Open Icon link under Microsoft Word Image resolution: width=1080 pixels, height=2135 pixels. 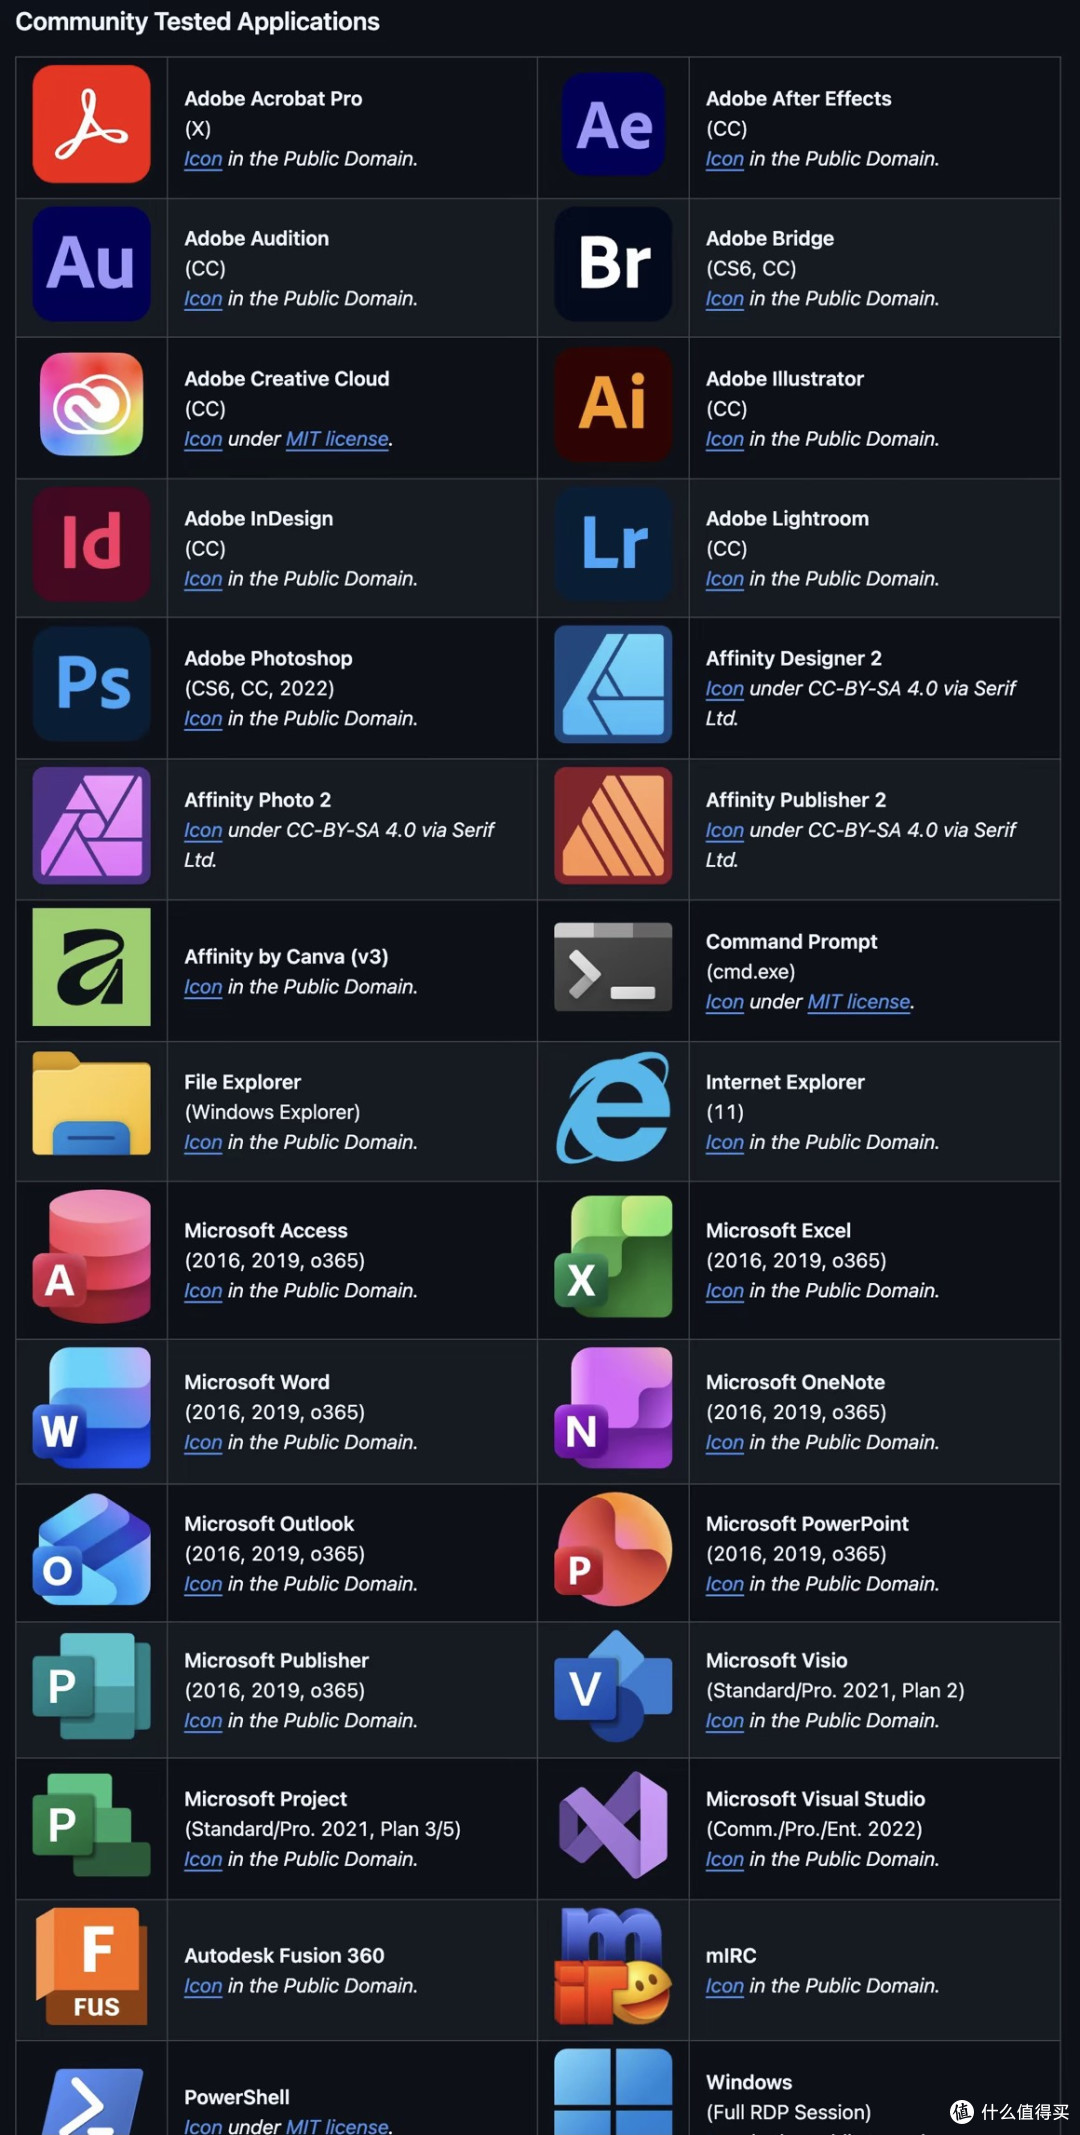click(x=203, y=1443)
